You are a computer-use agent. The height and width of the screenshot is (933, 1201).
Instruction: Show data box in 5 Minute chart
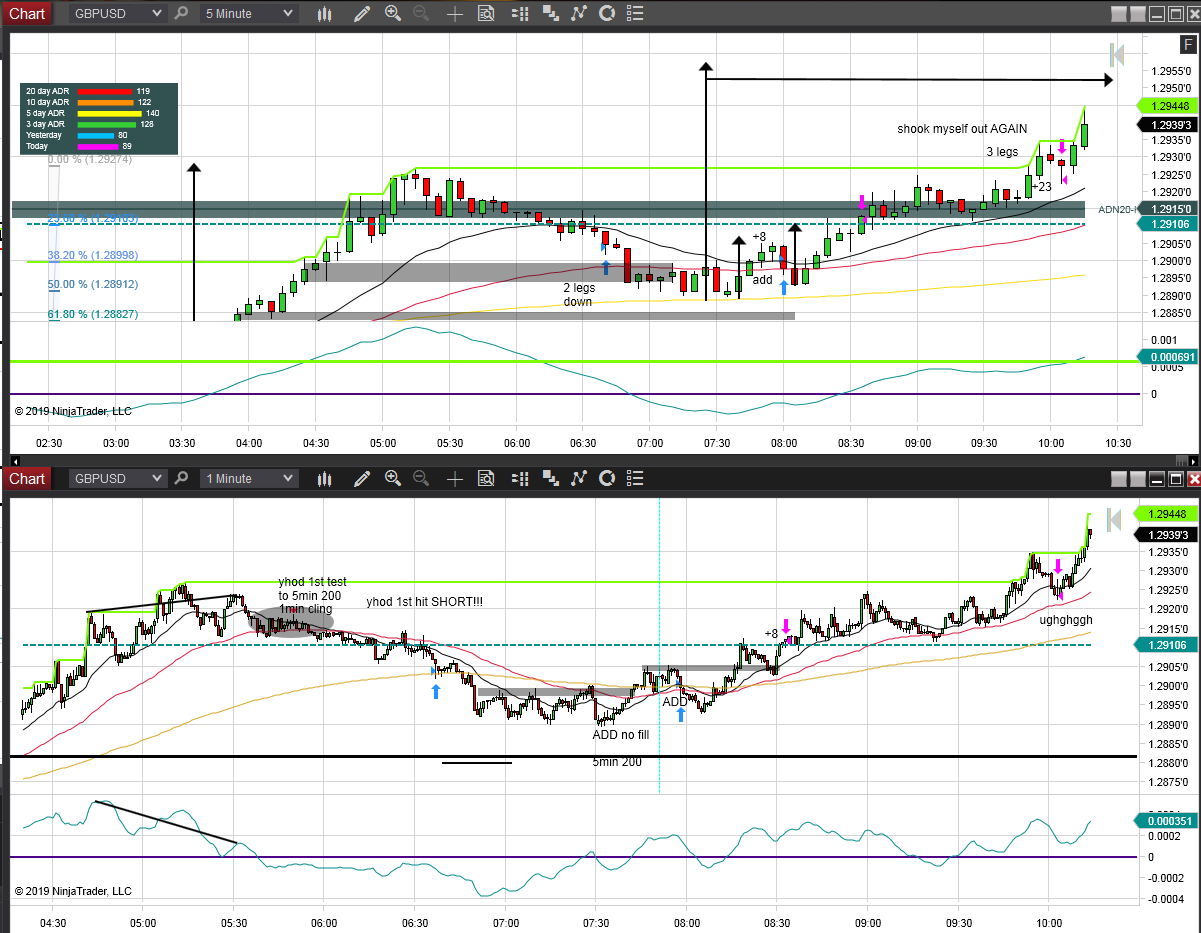tap(486, 13)
